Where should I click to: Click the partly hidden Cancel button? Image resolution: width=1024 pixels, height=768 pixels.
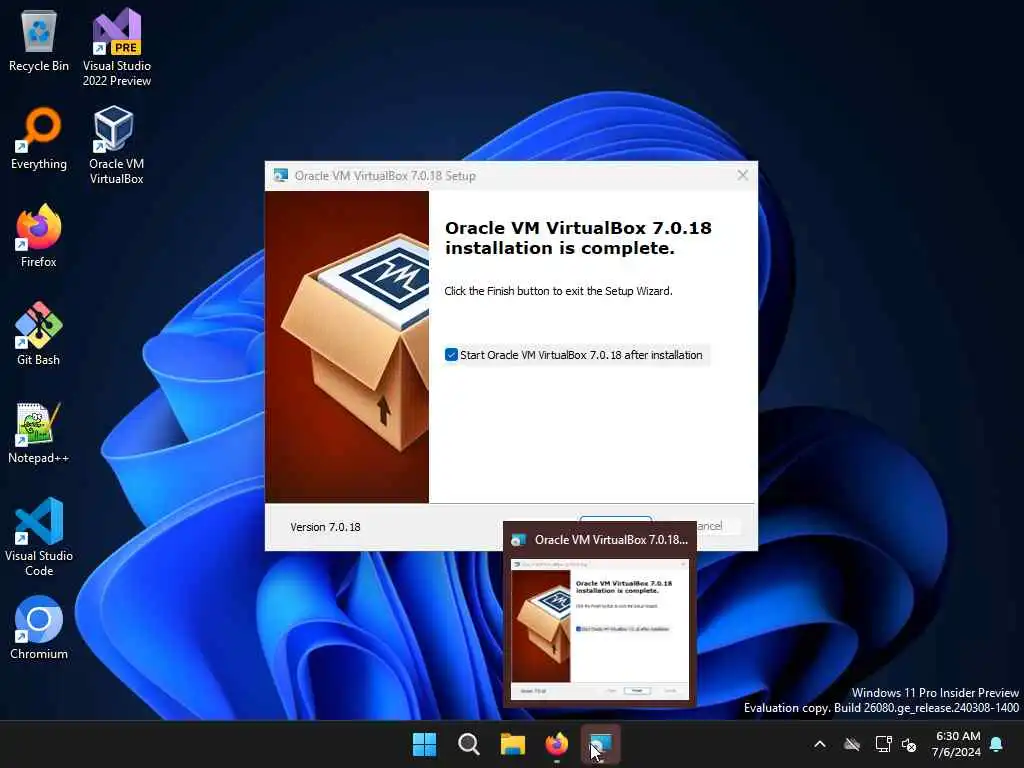[x=718, y=526]
